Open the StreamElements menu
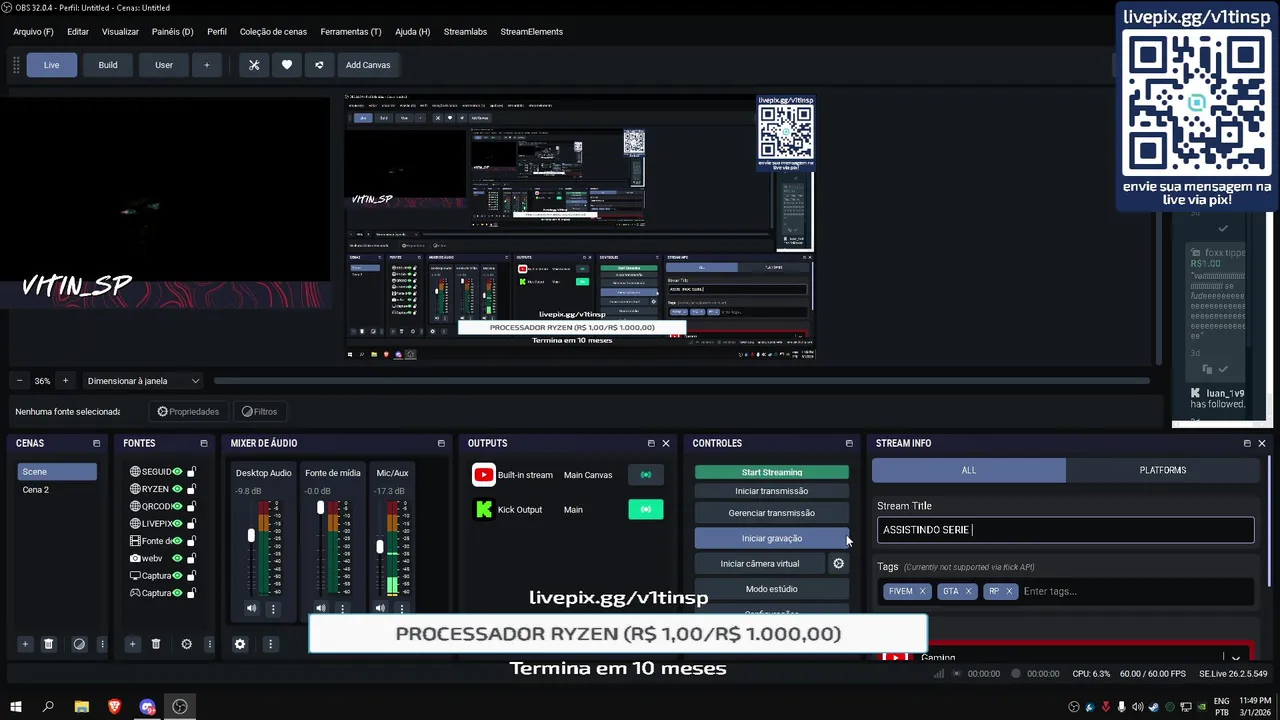1280x720 pixels. 532,32
